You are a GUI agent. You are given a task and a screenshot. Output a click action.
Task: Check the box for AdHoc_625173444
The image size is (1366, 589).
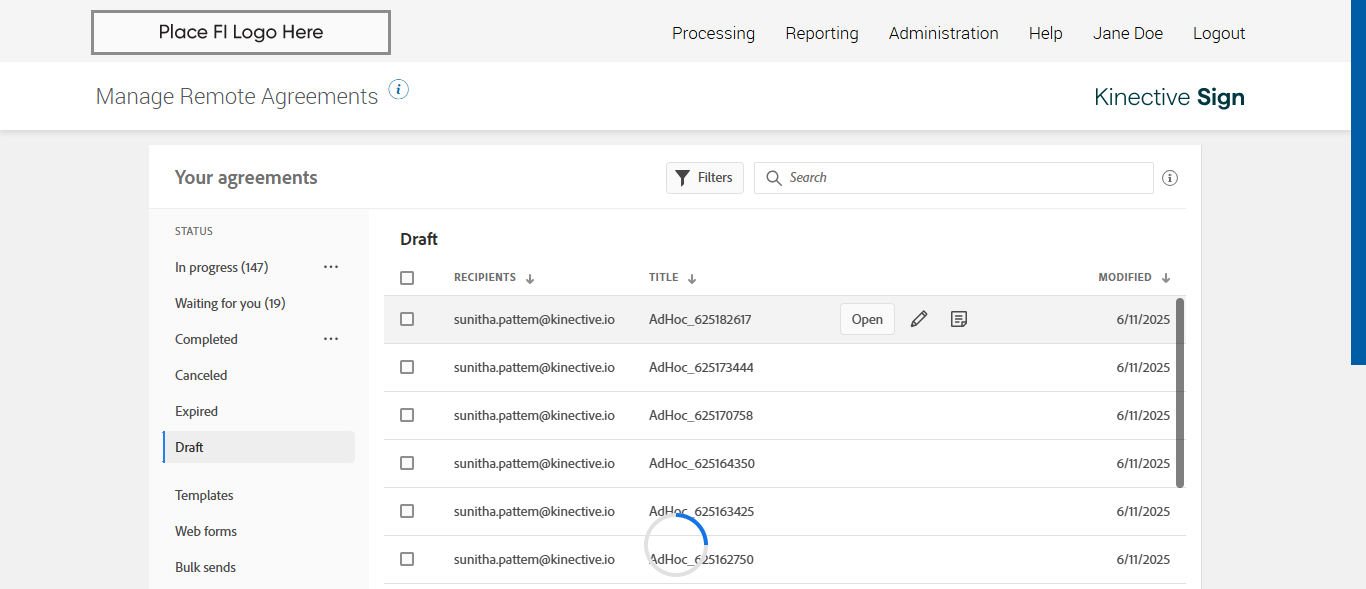pos(407,367)
